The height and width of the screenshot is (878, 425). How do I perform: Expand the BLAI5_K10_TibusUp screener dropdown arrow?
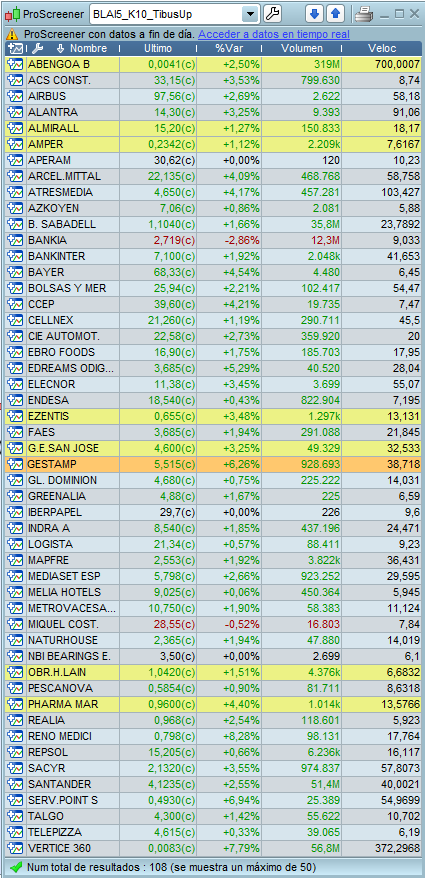point(251,13)
